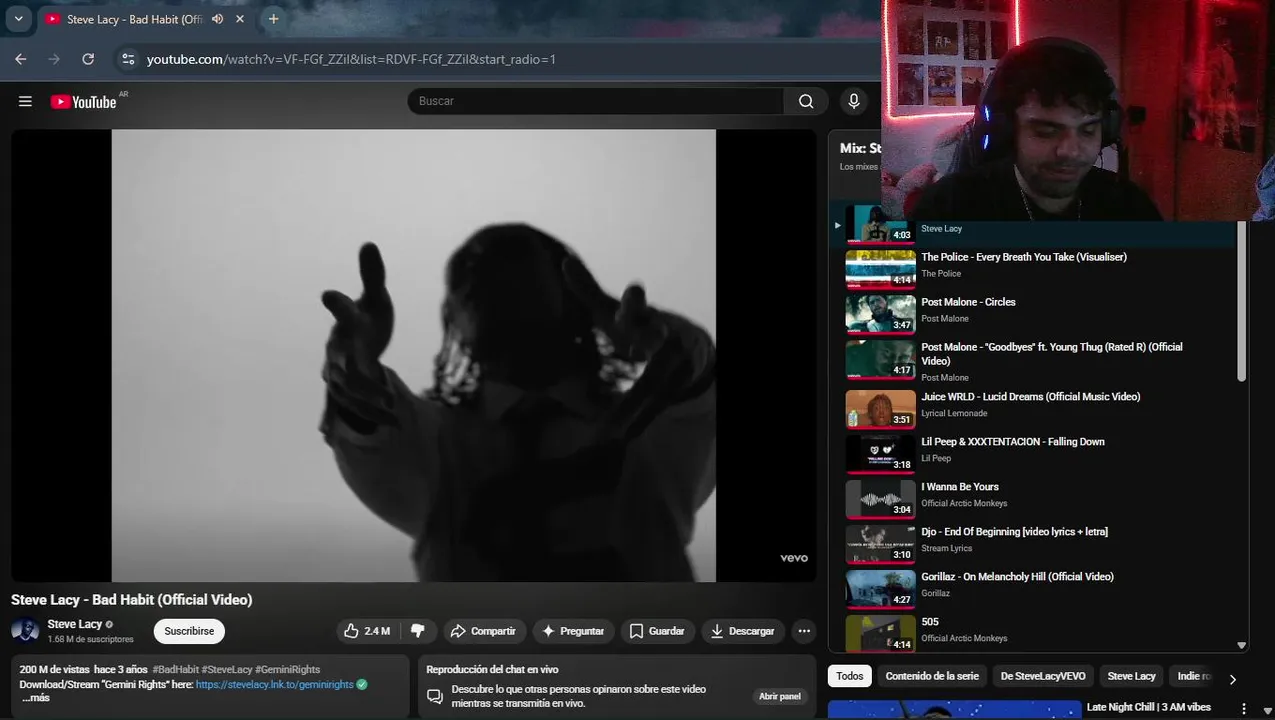The image size is (1275, 720).
Task: Select the De SteveLacyVEVO chip
Action: point(1043,676)
